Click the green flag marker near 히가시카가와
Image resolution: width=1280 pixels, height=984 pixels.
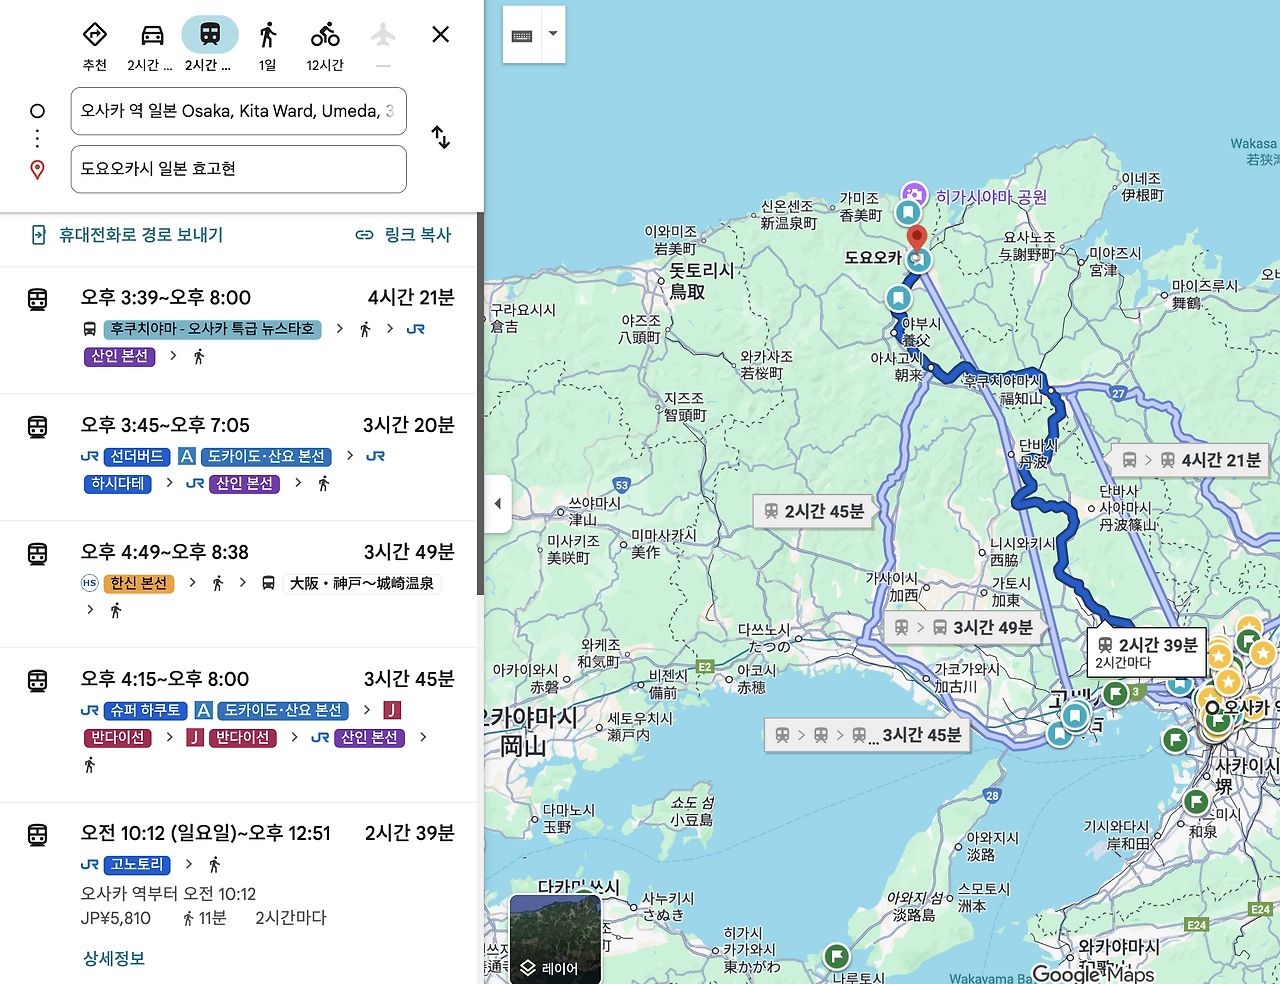click(836, 956)
